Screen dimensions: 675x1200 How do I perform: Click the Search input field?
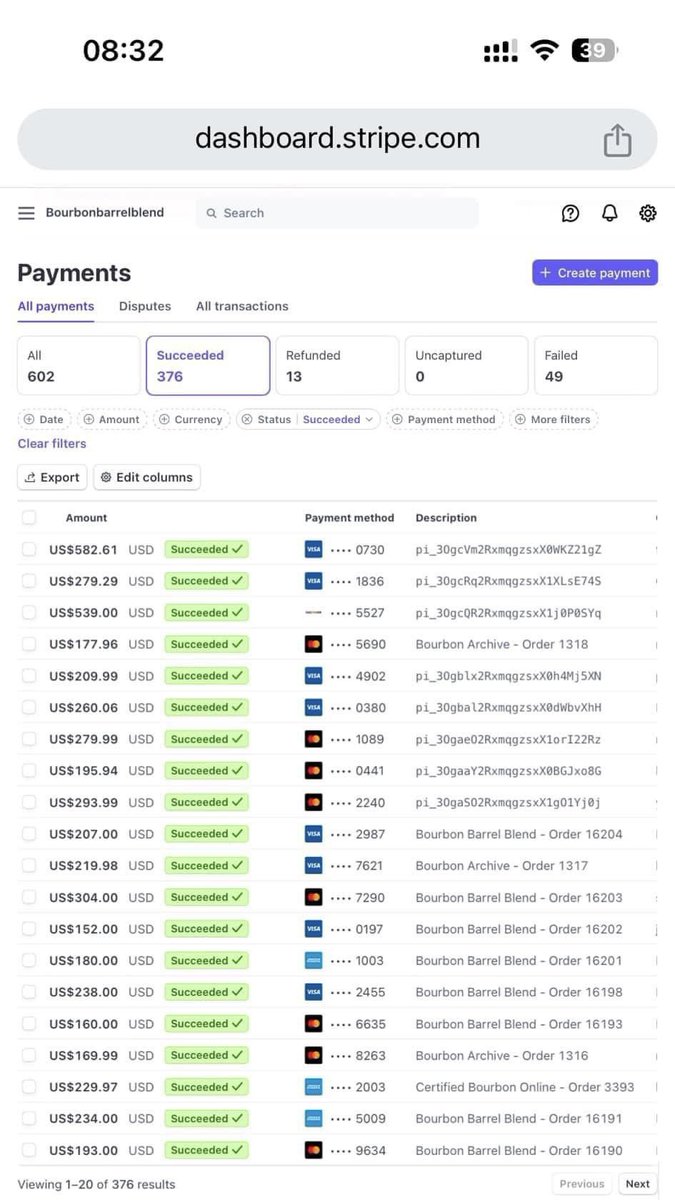point(337,213)
